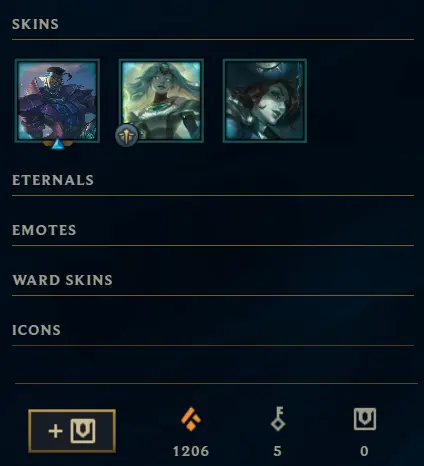Viewport: 424px width, 466px height.
Task: Click the 1206 orange essence amount
Action: [191, 451]
